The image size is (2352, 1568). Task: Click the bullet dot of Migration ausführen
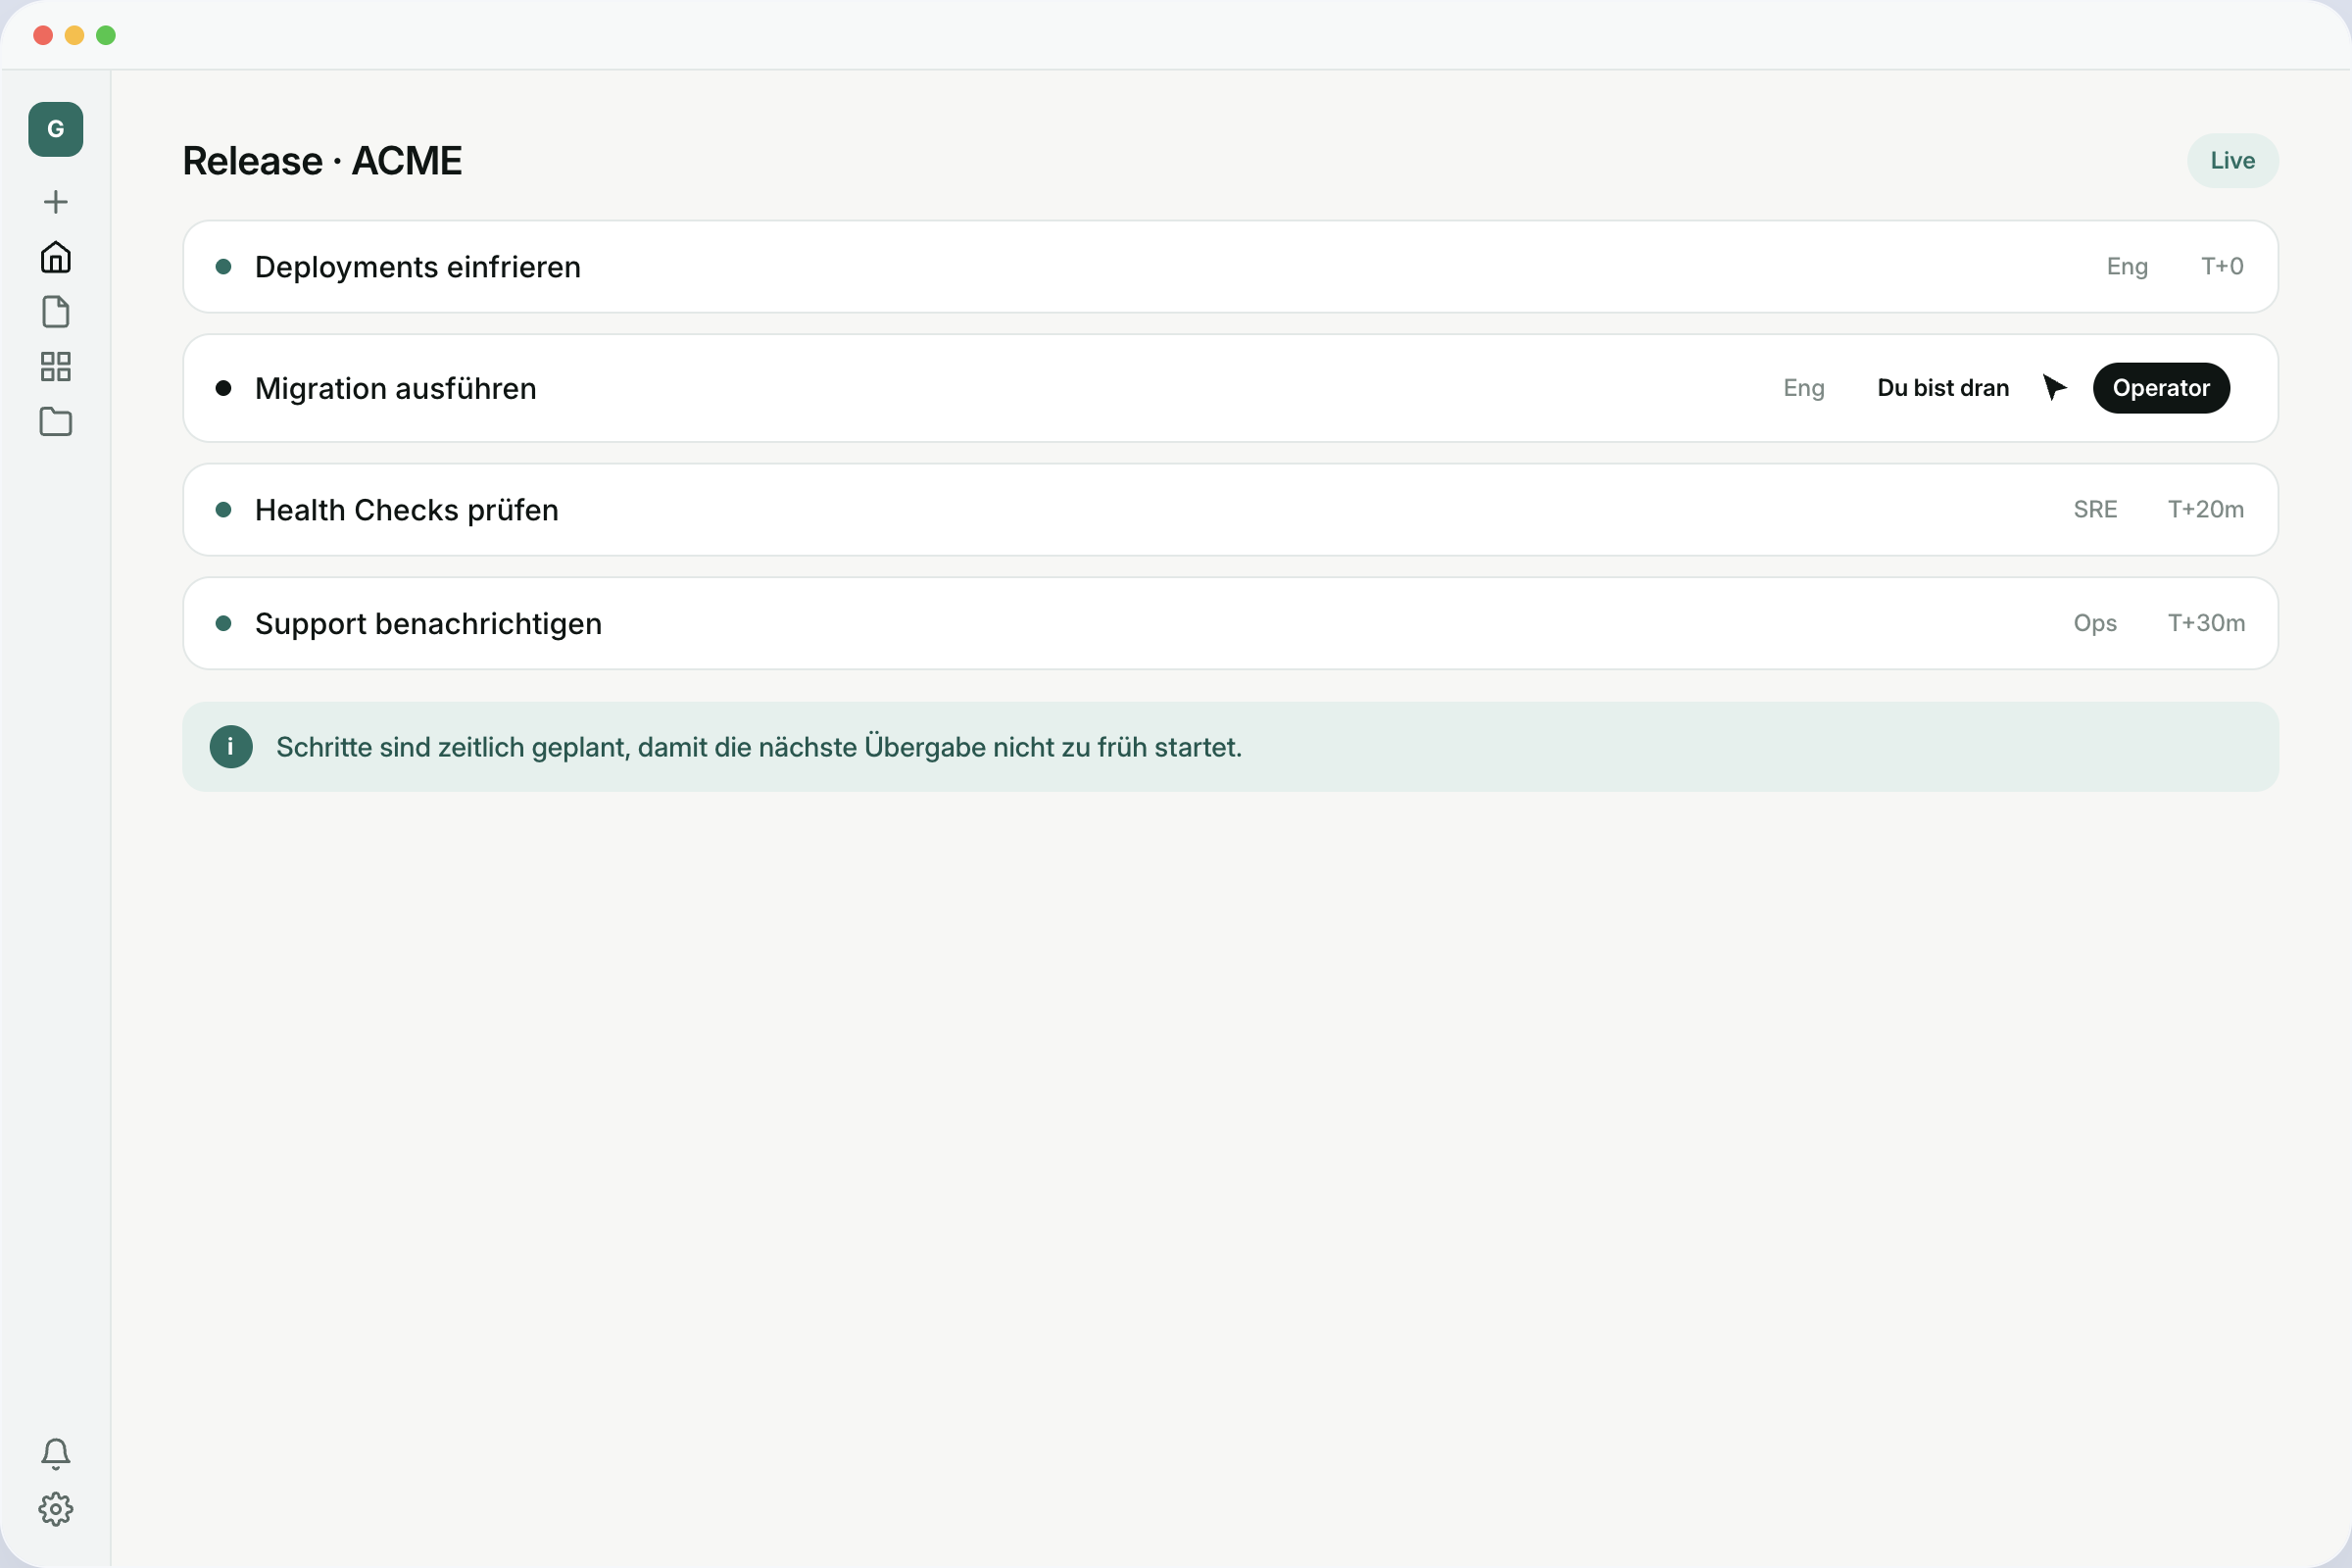coord(224,388)
